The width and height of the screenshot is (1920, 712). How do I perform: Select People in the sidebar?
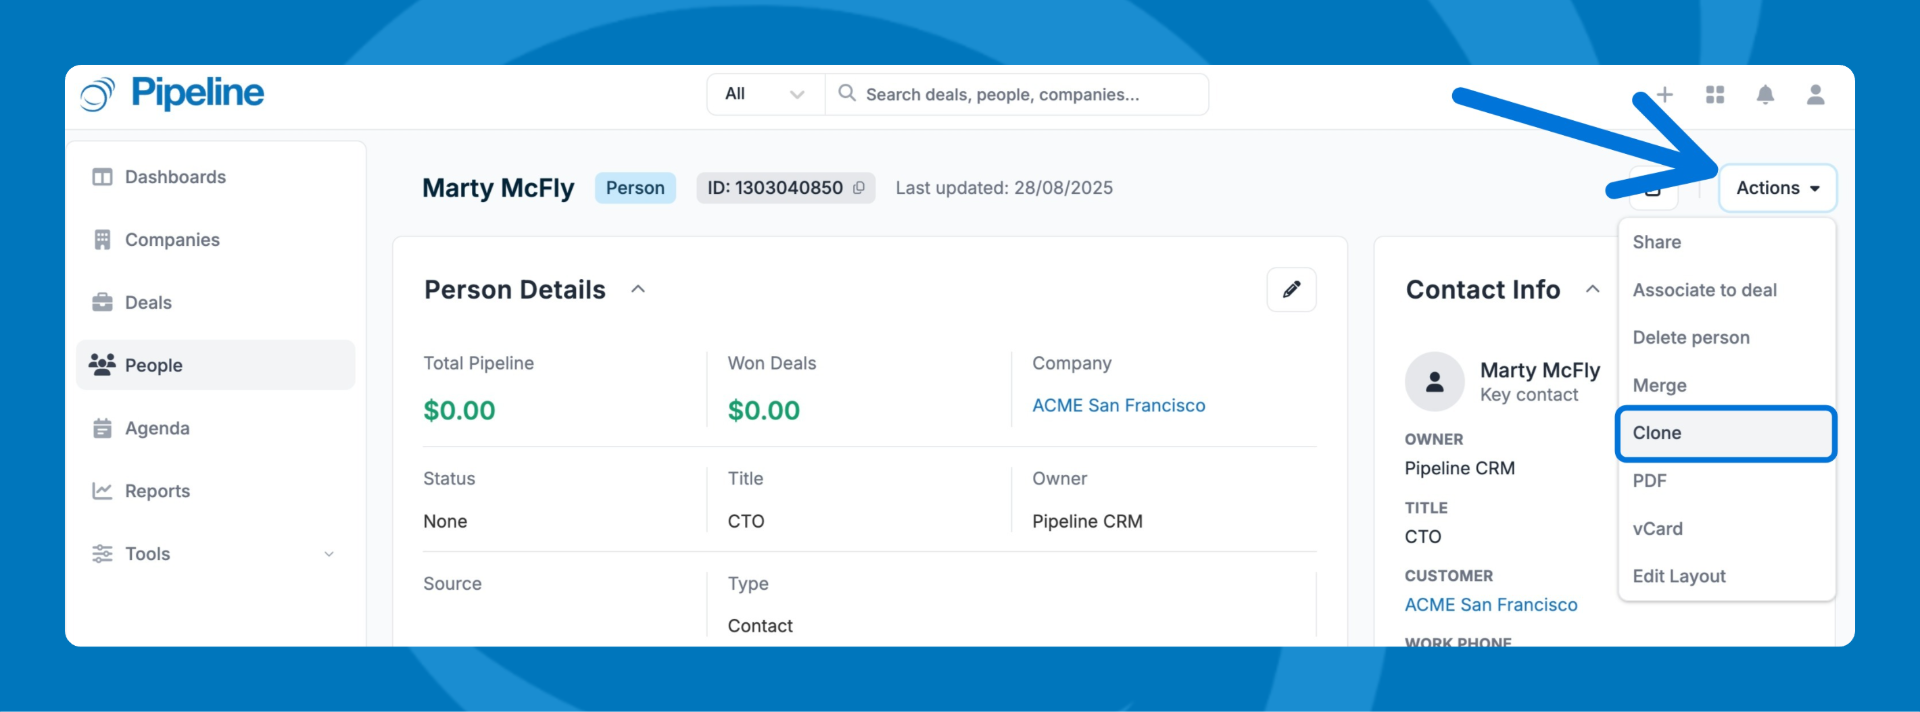[x=216, y=365]
